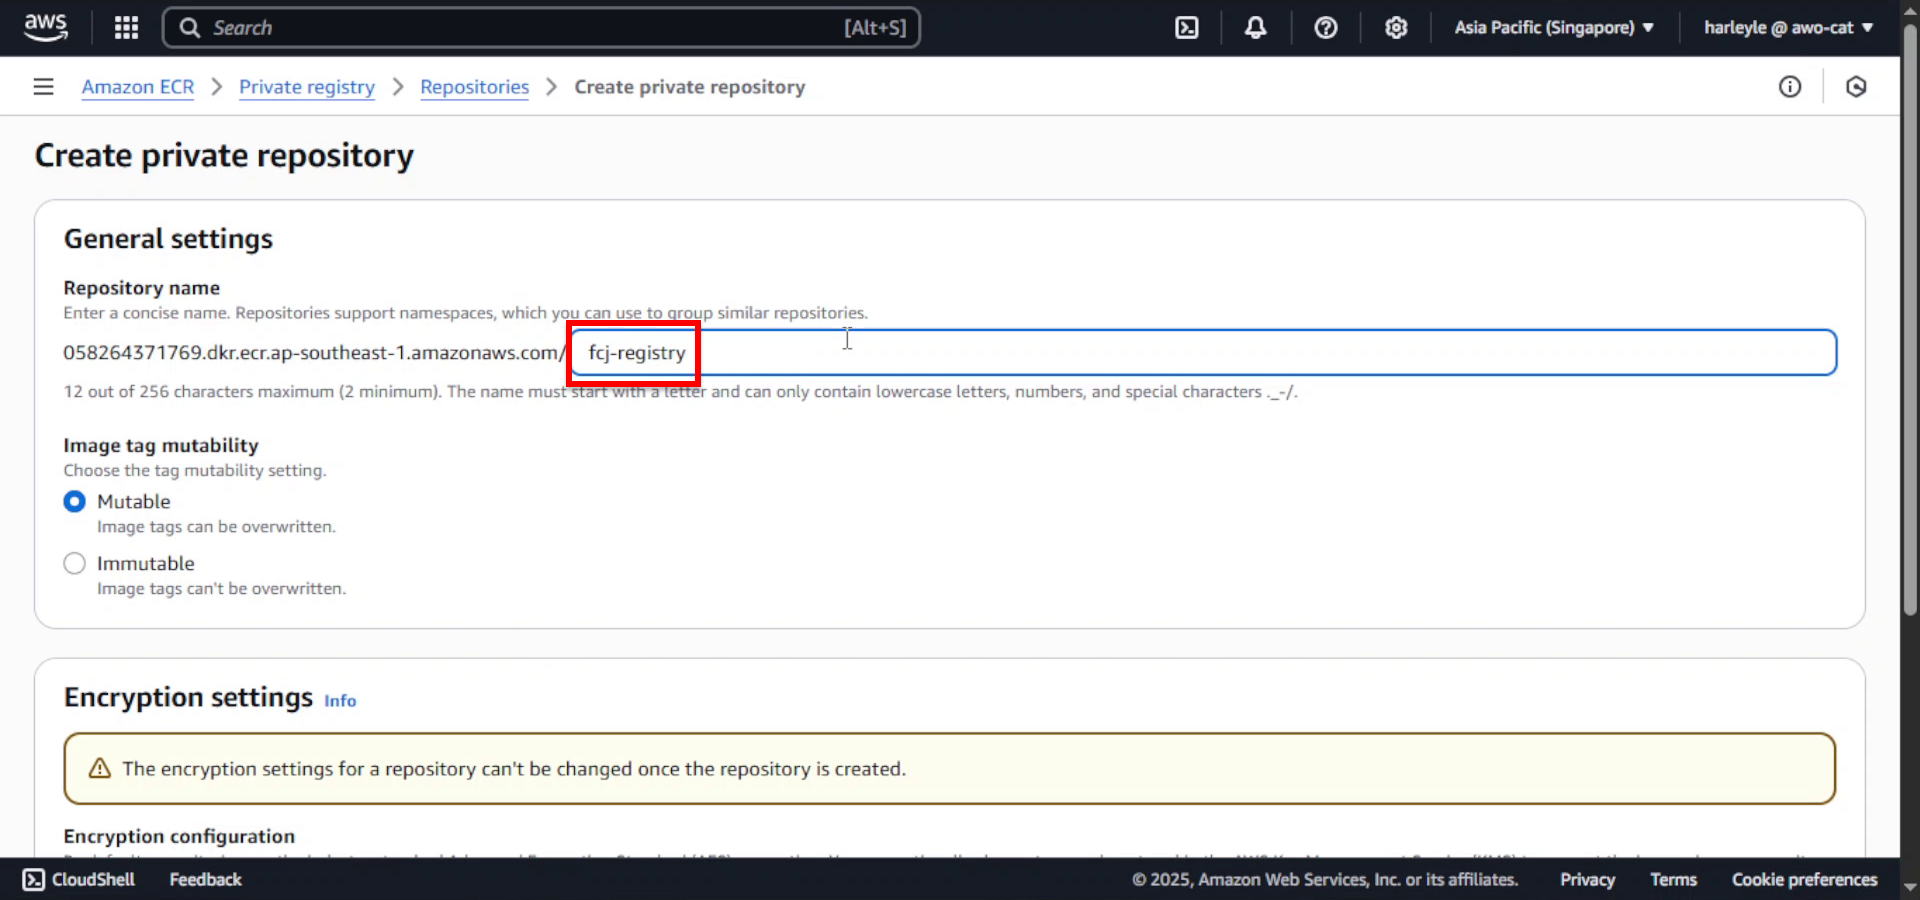This screenshot has height=900, width=1920.
Task: Click the Encryption configuration label
Action: pyautogui.click(x=179, y=836)
